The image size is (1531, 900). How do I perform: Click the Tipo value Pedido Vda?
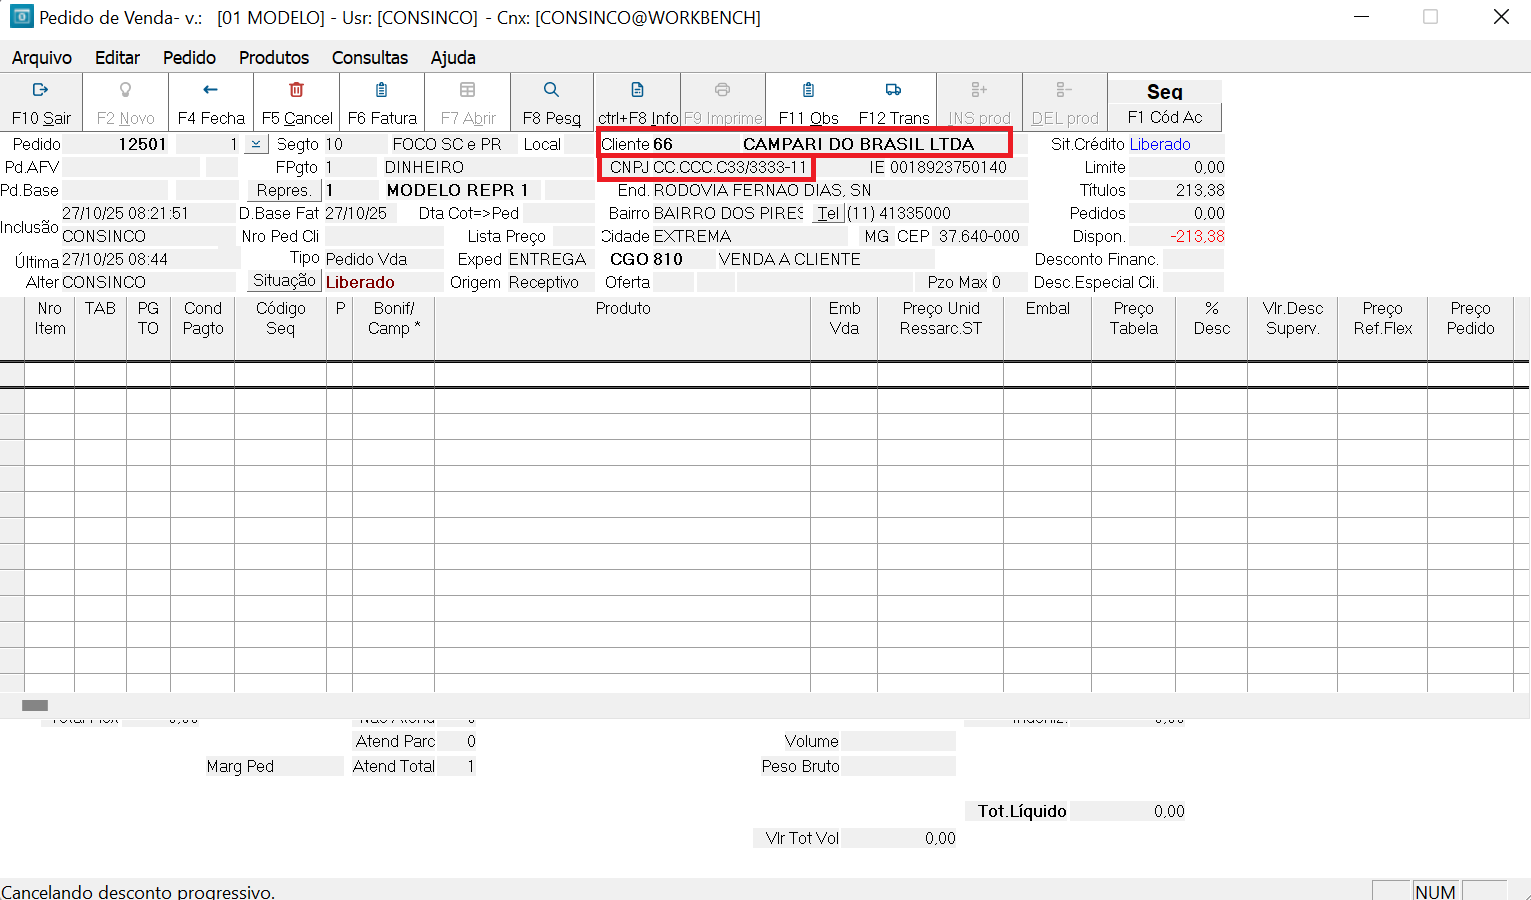[366, 259]
